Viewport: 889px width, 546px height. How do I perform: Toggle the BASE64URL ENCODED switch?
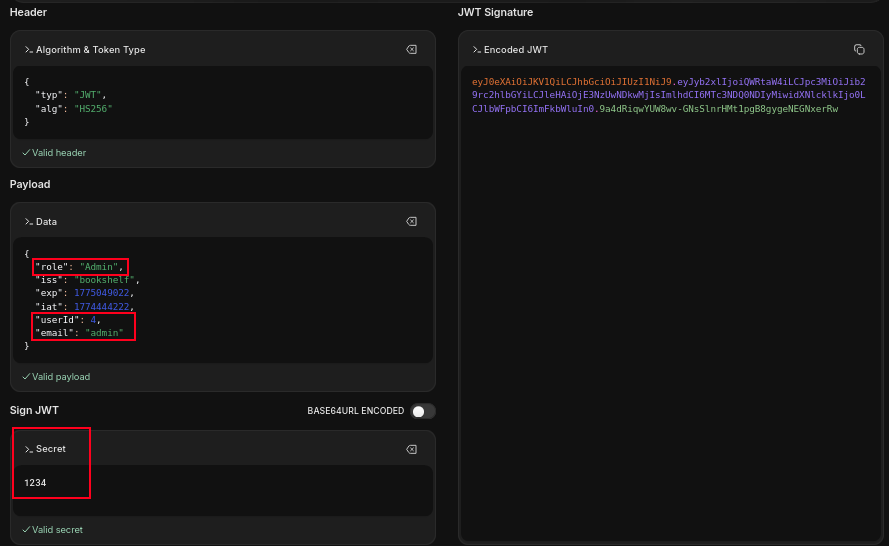[x=422, y=411]
